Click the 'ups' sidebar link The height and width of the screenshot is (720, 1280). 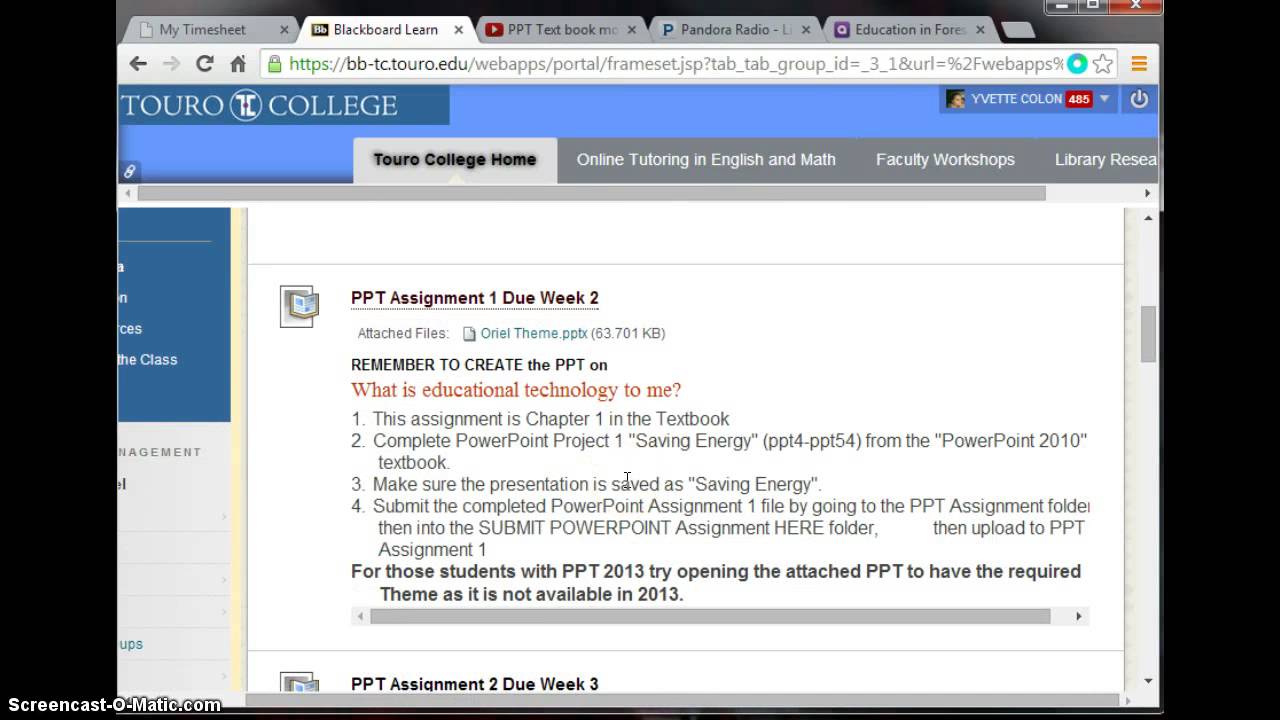[x=131, y=644]
